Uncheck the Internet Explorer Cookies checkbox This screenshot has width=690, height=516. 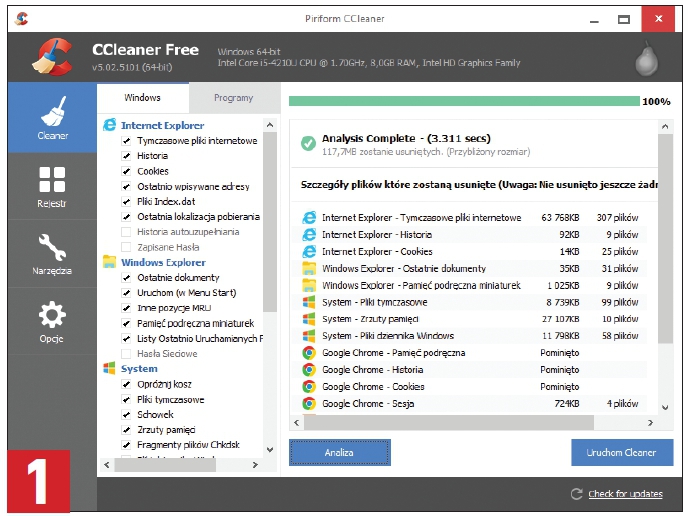(x=126, y=171)
